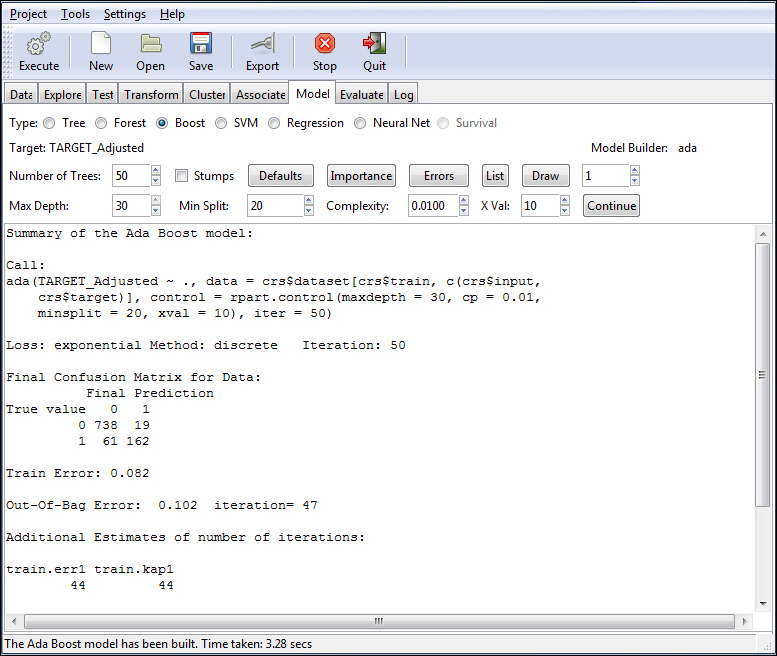Image resolution: width=777 pixels, height=656 pixels.
Task: Increase Min Split with up arrow
Action: [309, 200]
